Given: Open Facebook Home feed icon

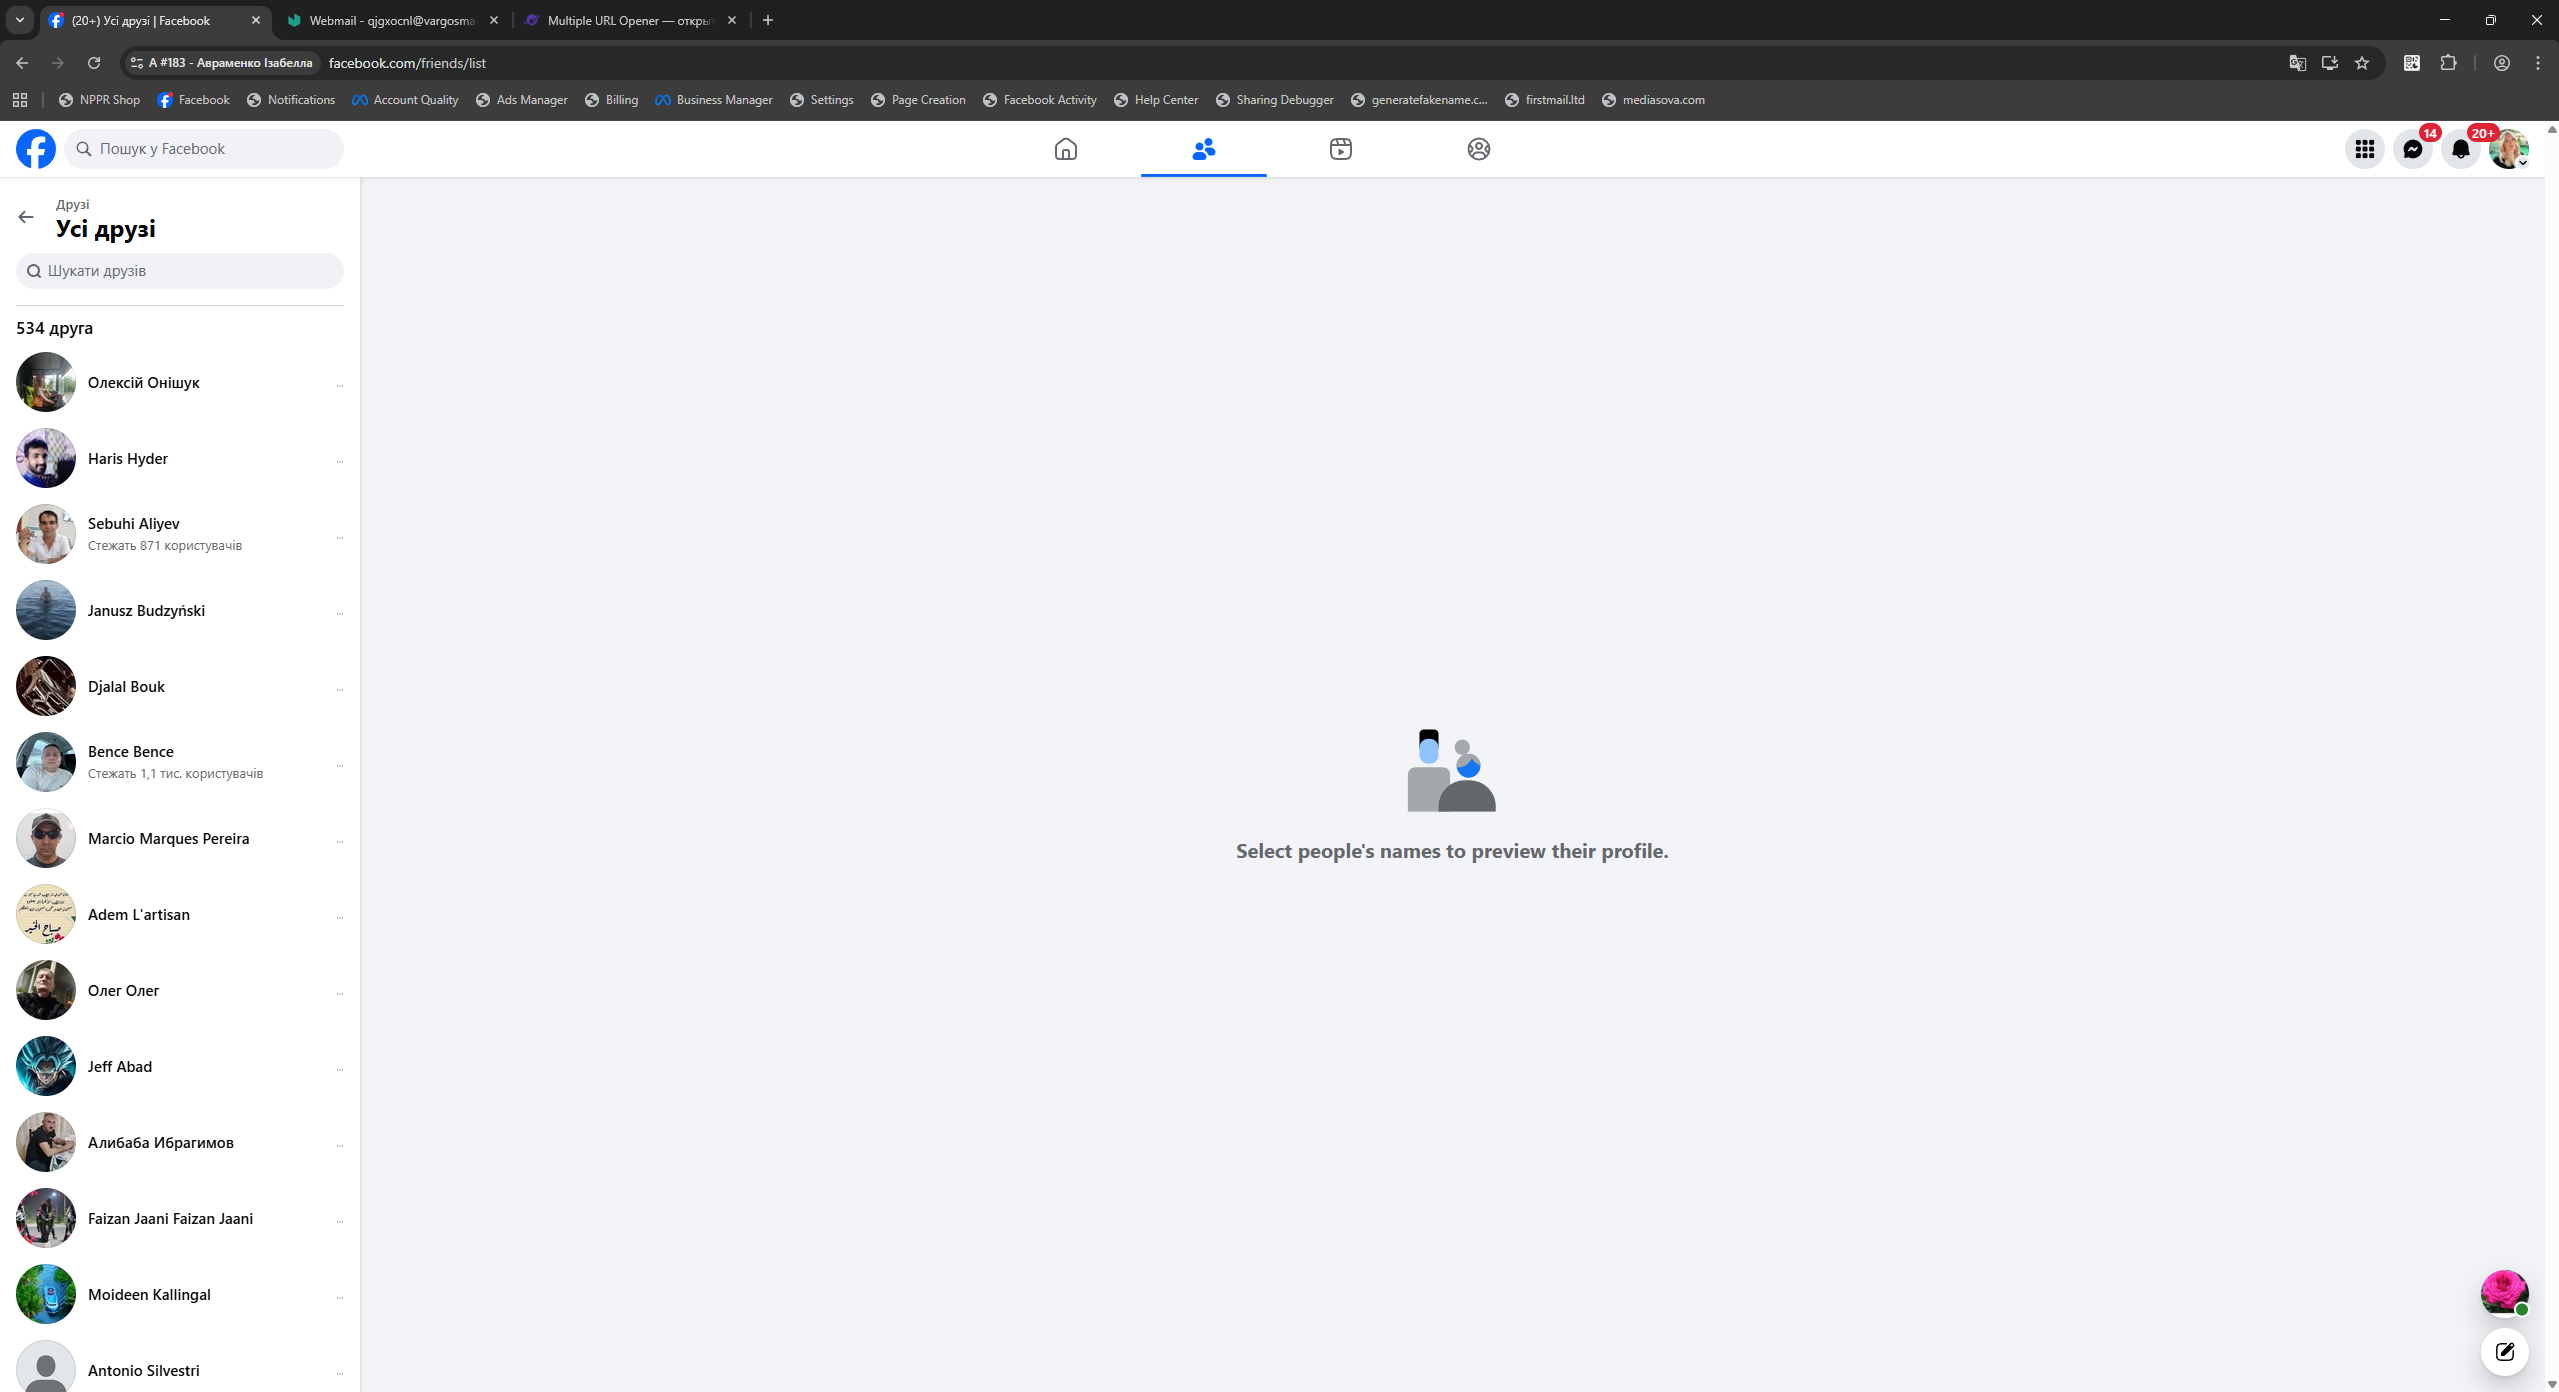Looking at the screenshot, I should (1065, 149).
